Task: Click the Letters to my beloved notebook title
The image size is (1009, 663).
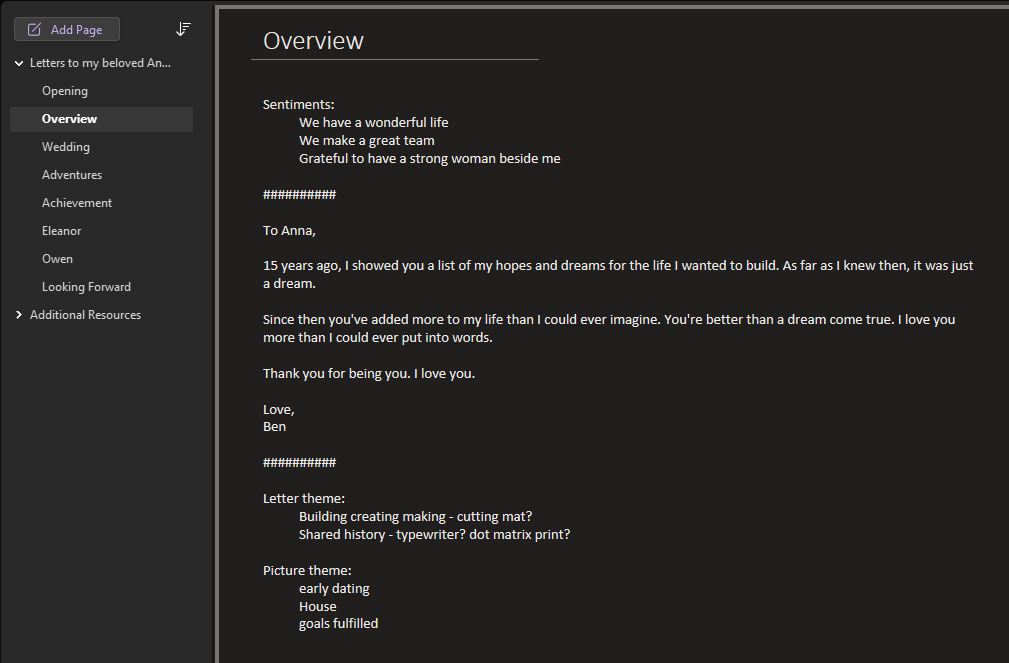Action: pos(100,63)
